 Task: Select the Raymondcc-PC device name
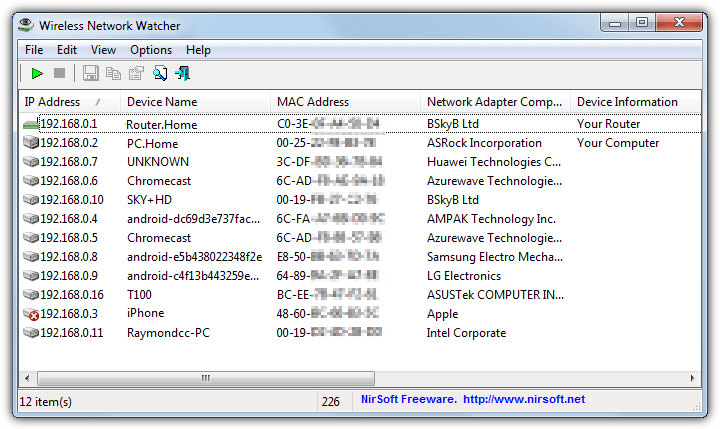coord(168,333)
